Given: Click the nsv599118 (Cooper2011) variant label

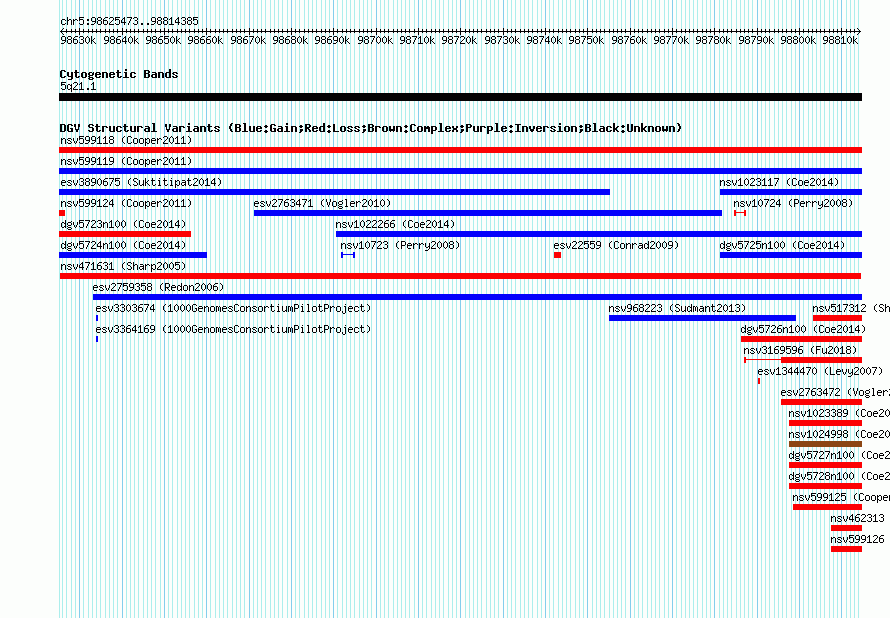Looking at the screenshot, I should [126, 140].
